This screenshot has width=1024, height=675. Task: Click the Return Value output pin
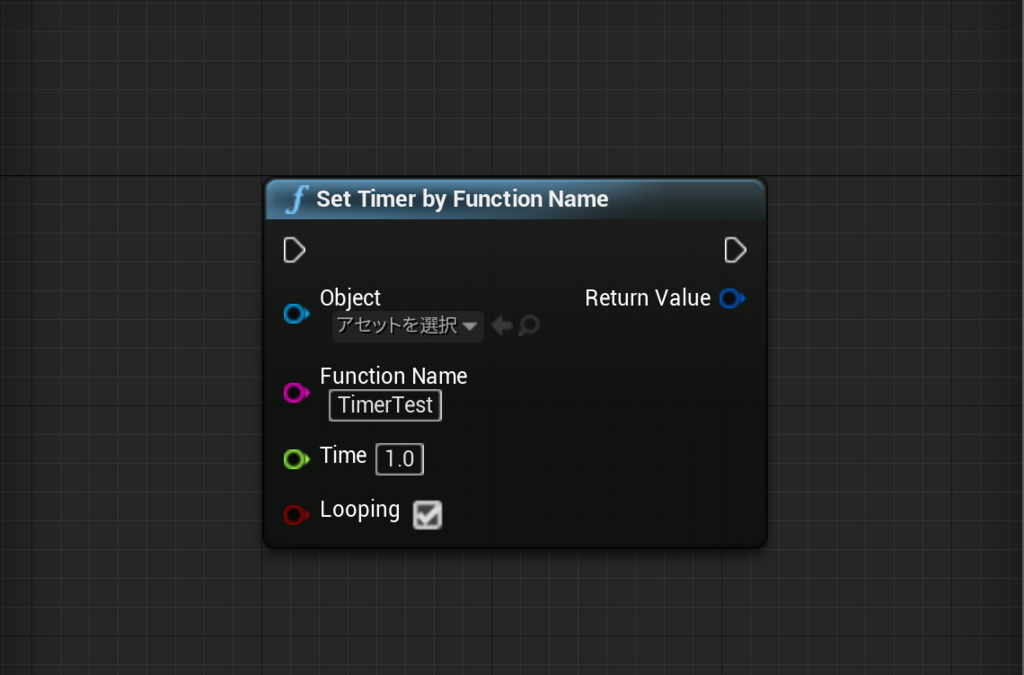pyautogui.click(x=732, y=298)
